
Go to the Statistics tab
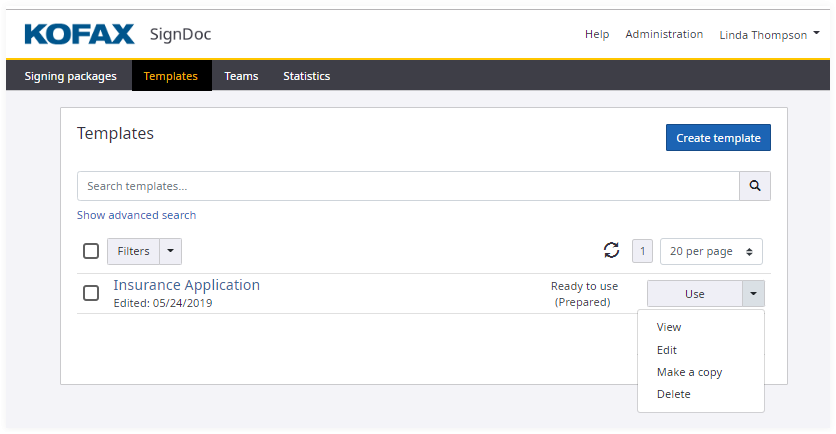306,76
